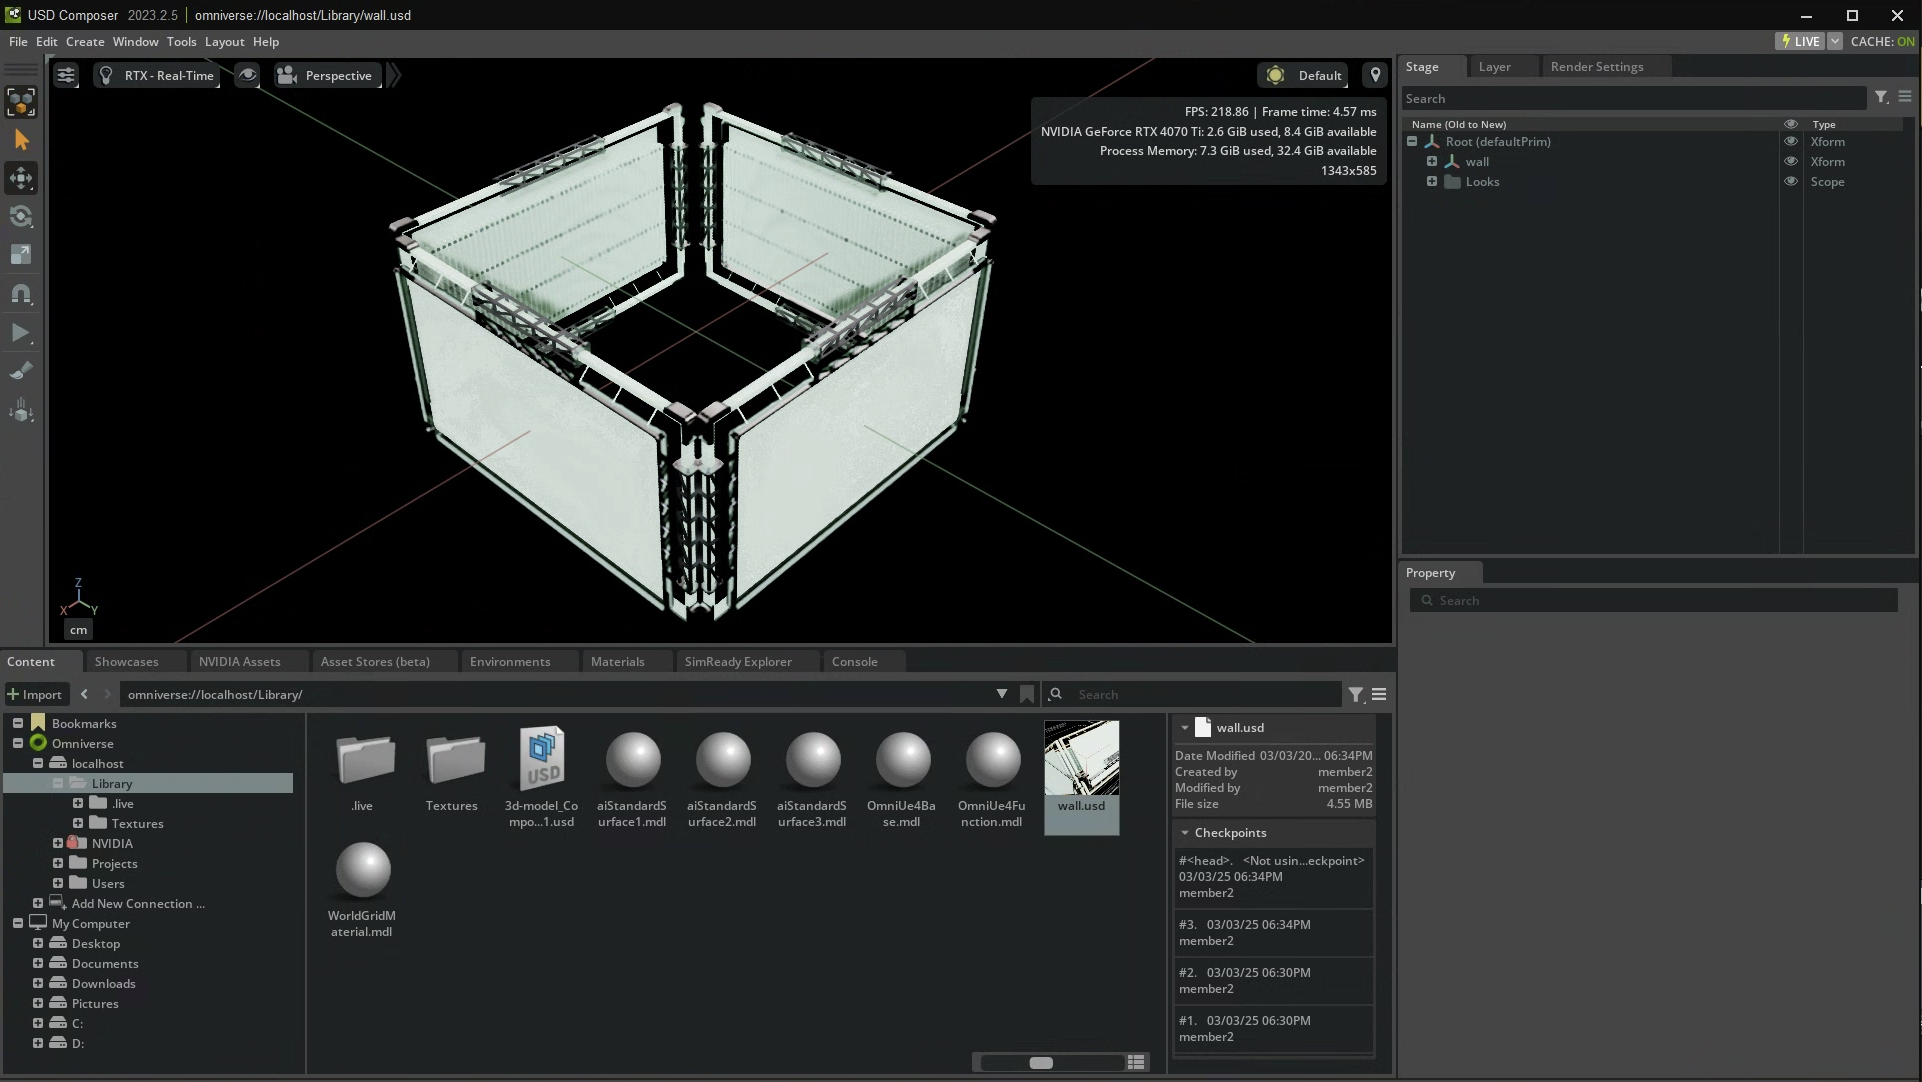Click the viewport display eye icon

247,75
